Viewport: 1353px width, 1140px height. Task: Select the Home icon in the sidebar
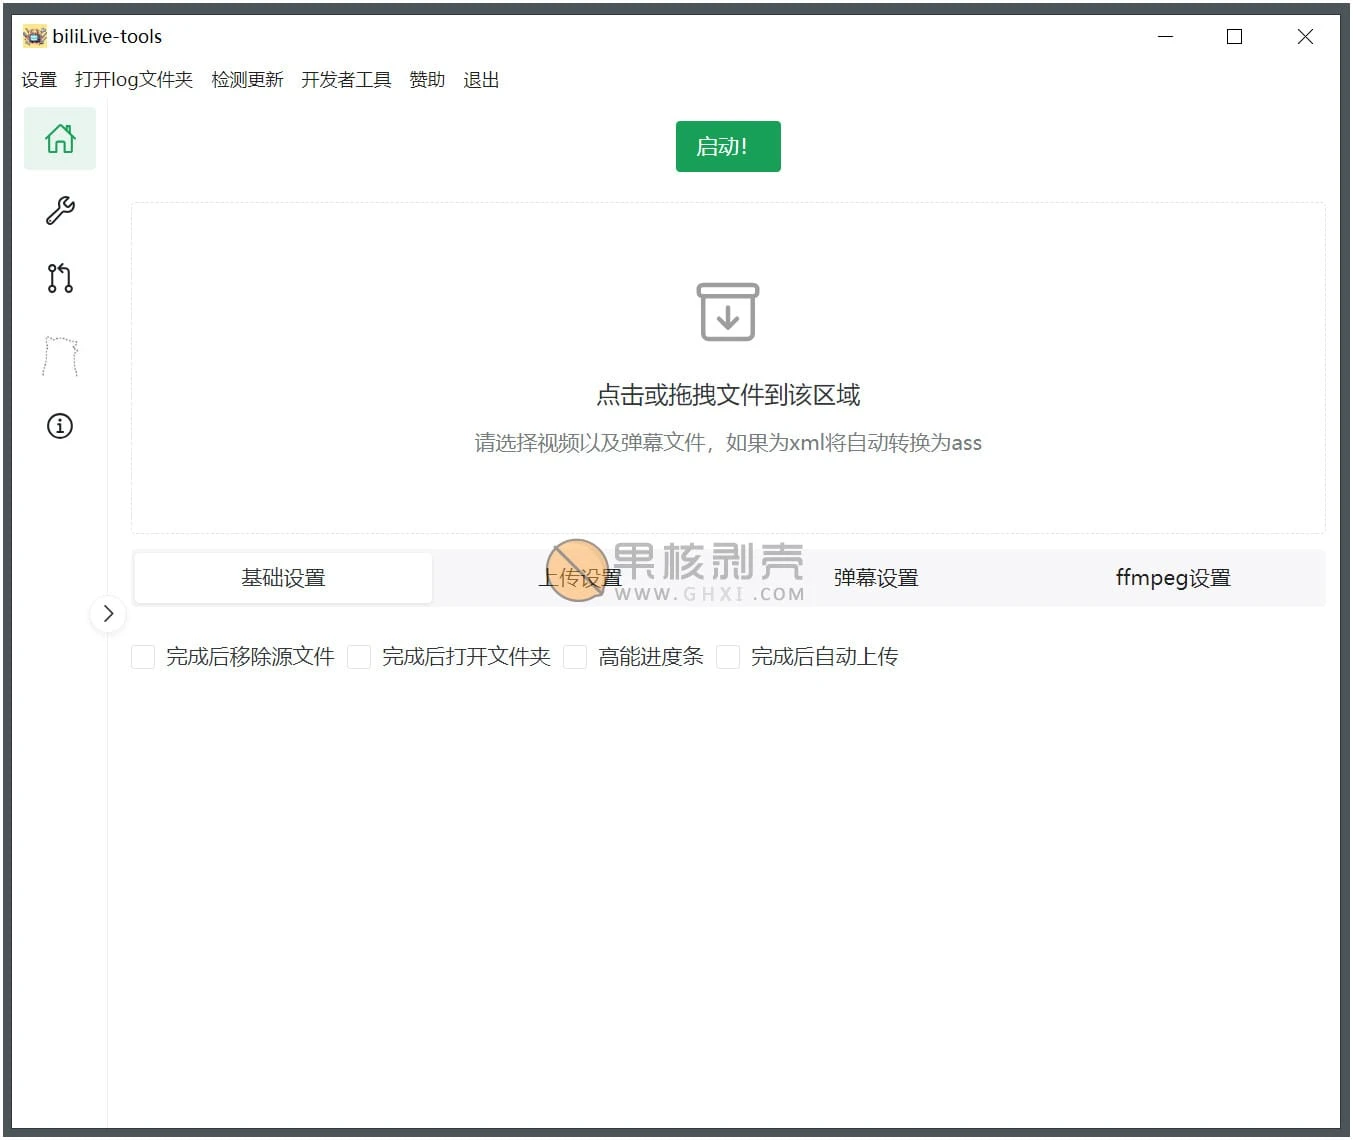click(x=59, y=139)
